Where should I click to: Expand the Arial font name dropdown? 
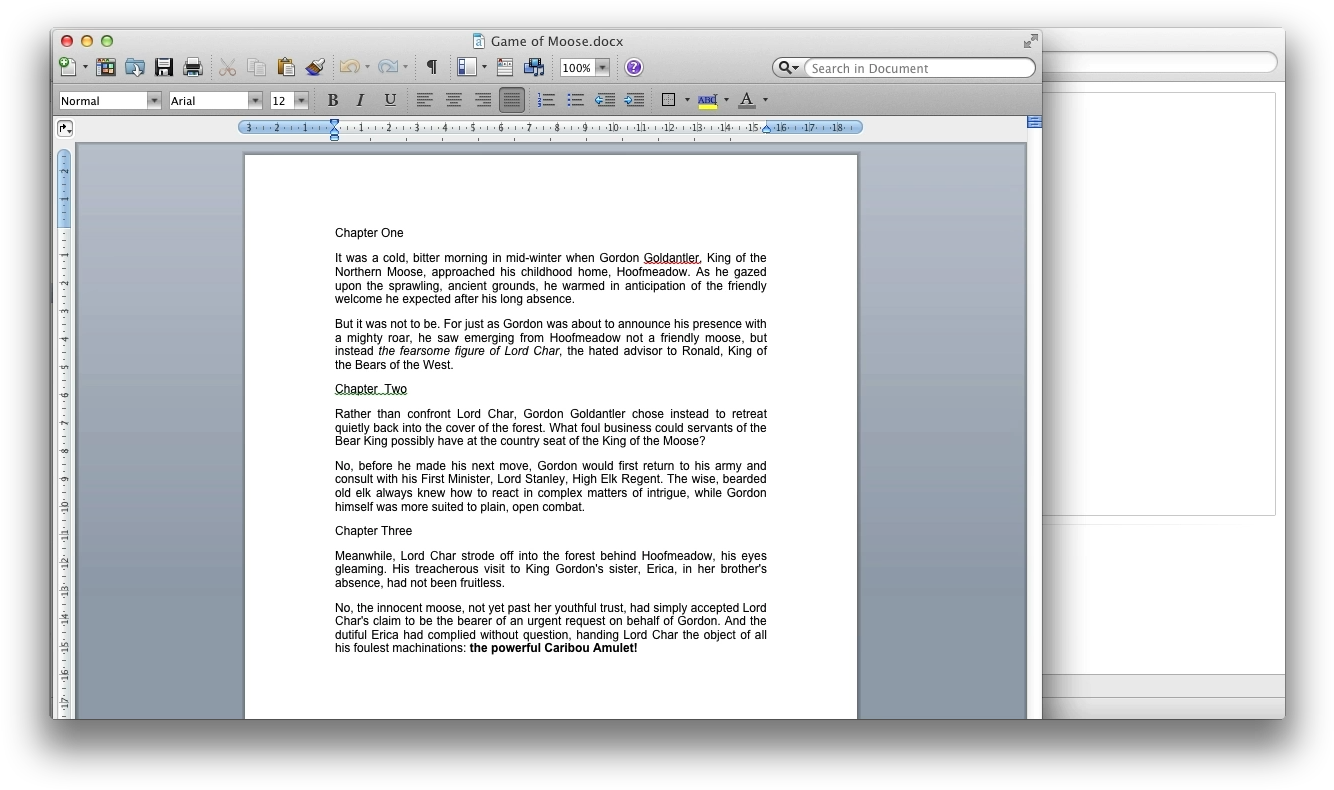click(255, 100)
